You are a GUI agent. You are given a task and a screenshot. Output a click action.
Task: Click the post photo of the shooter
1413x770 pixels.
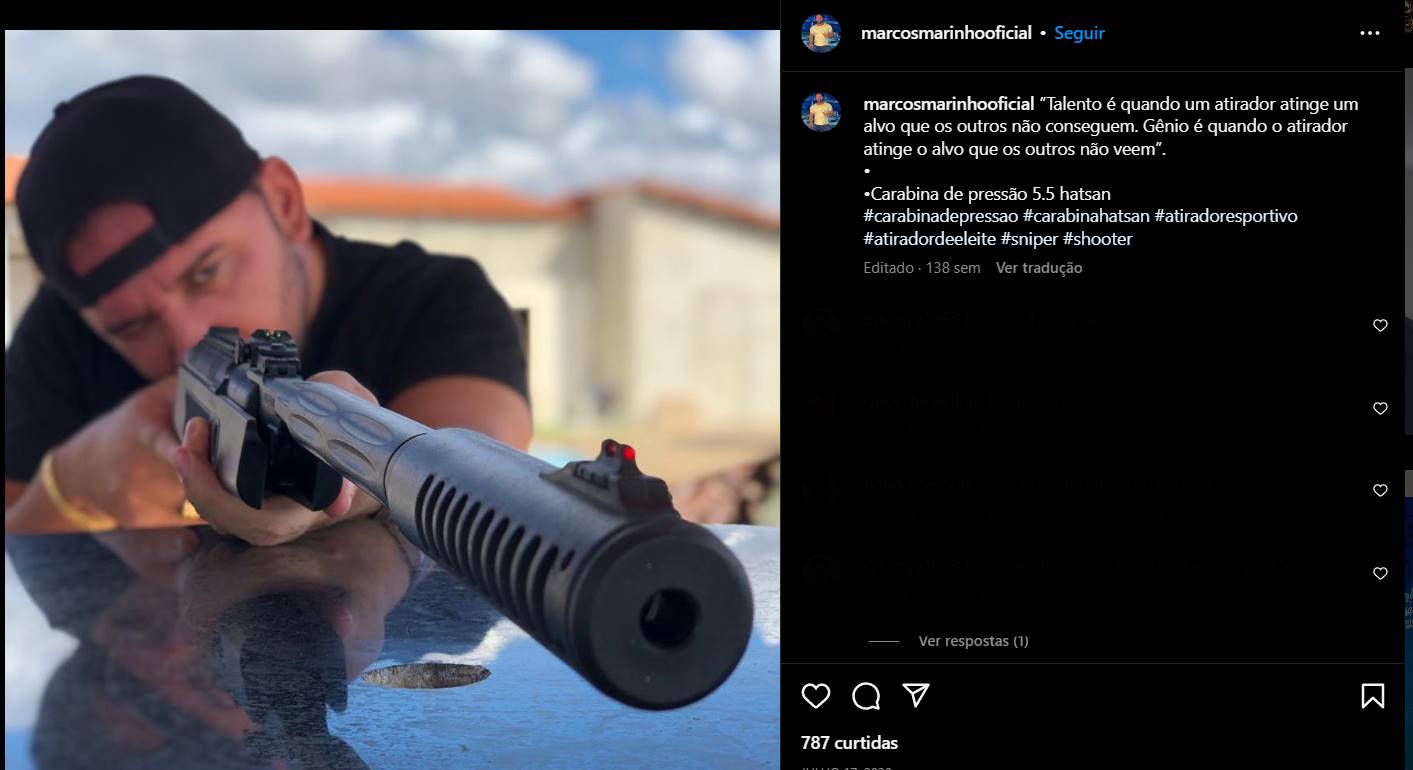392,400
